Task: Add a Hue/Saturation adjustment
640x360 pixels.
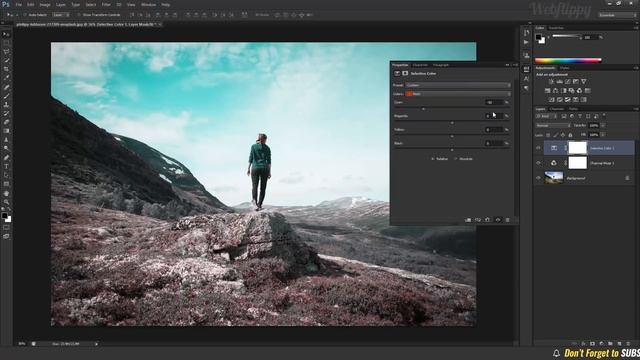Action: coord(548,91)
